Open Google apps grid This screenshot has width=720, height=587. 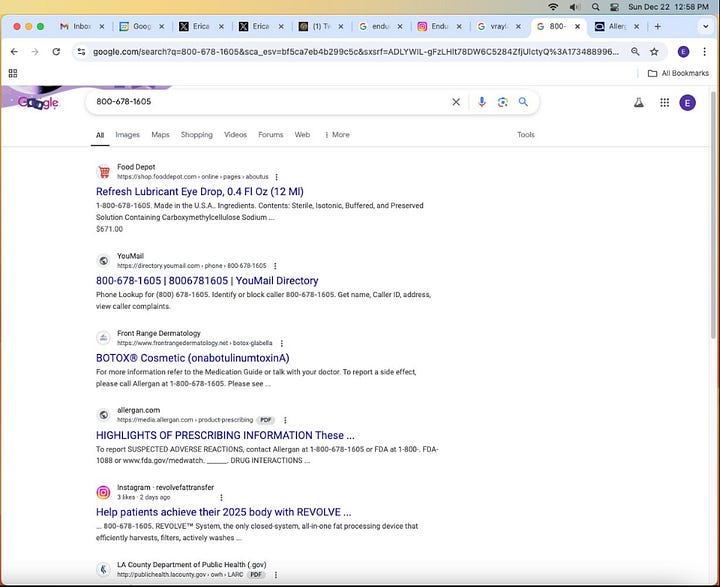664,102
